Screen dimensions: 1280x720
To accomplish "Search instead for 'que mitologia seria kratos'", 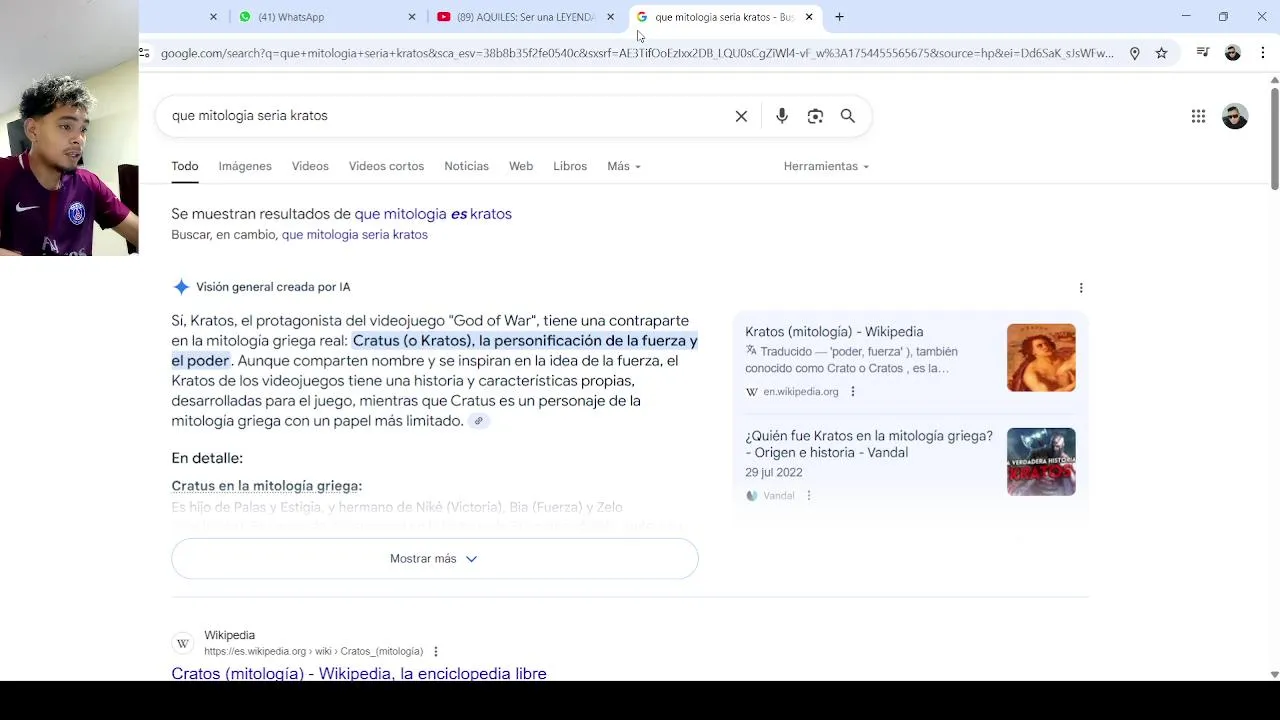I will click(x=355, y=235).
